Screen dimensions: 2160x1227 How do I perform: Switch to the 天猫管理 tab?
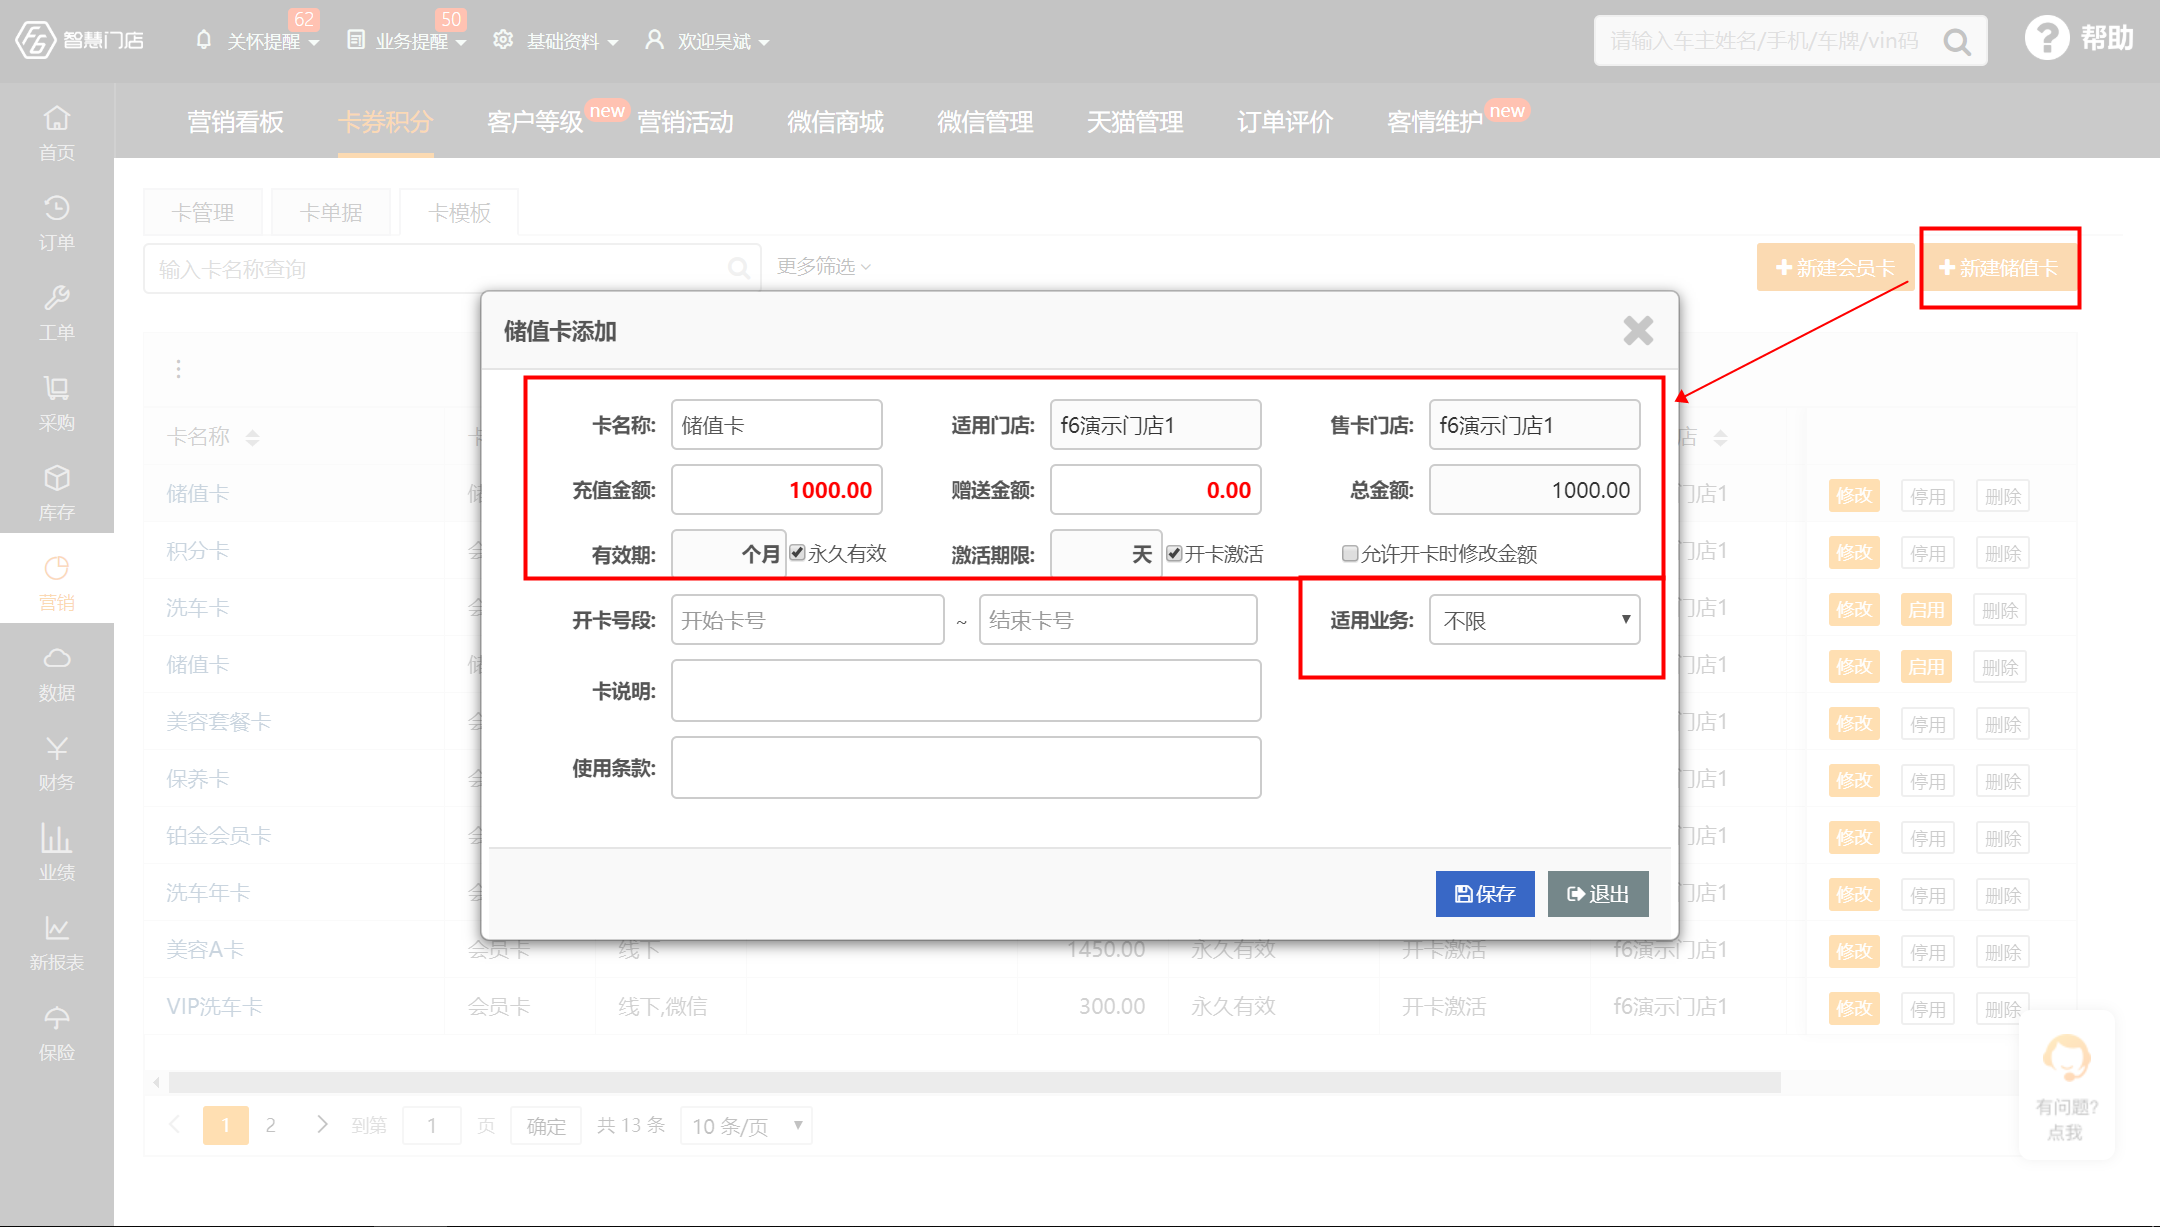pyautogui.click(x=1136, y=122)
